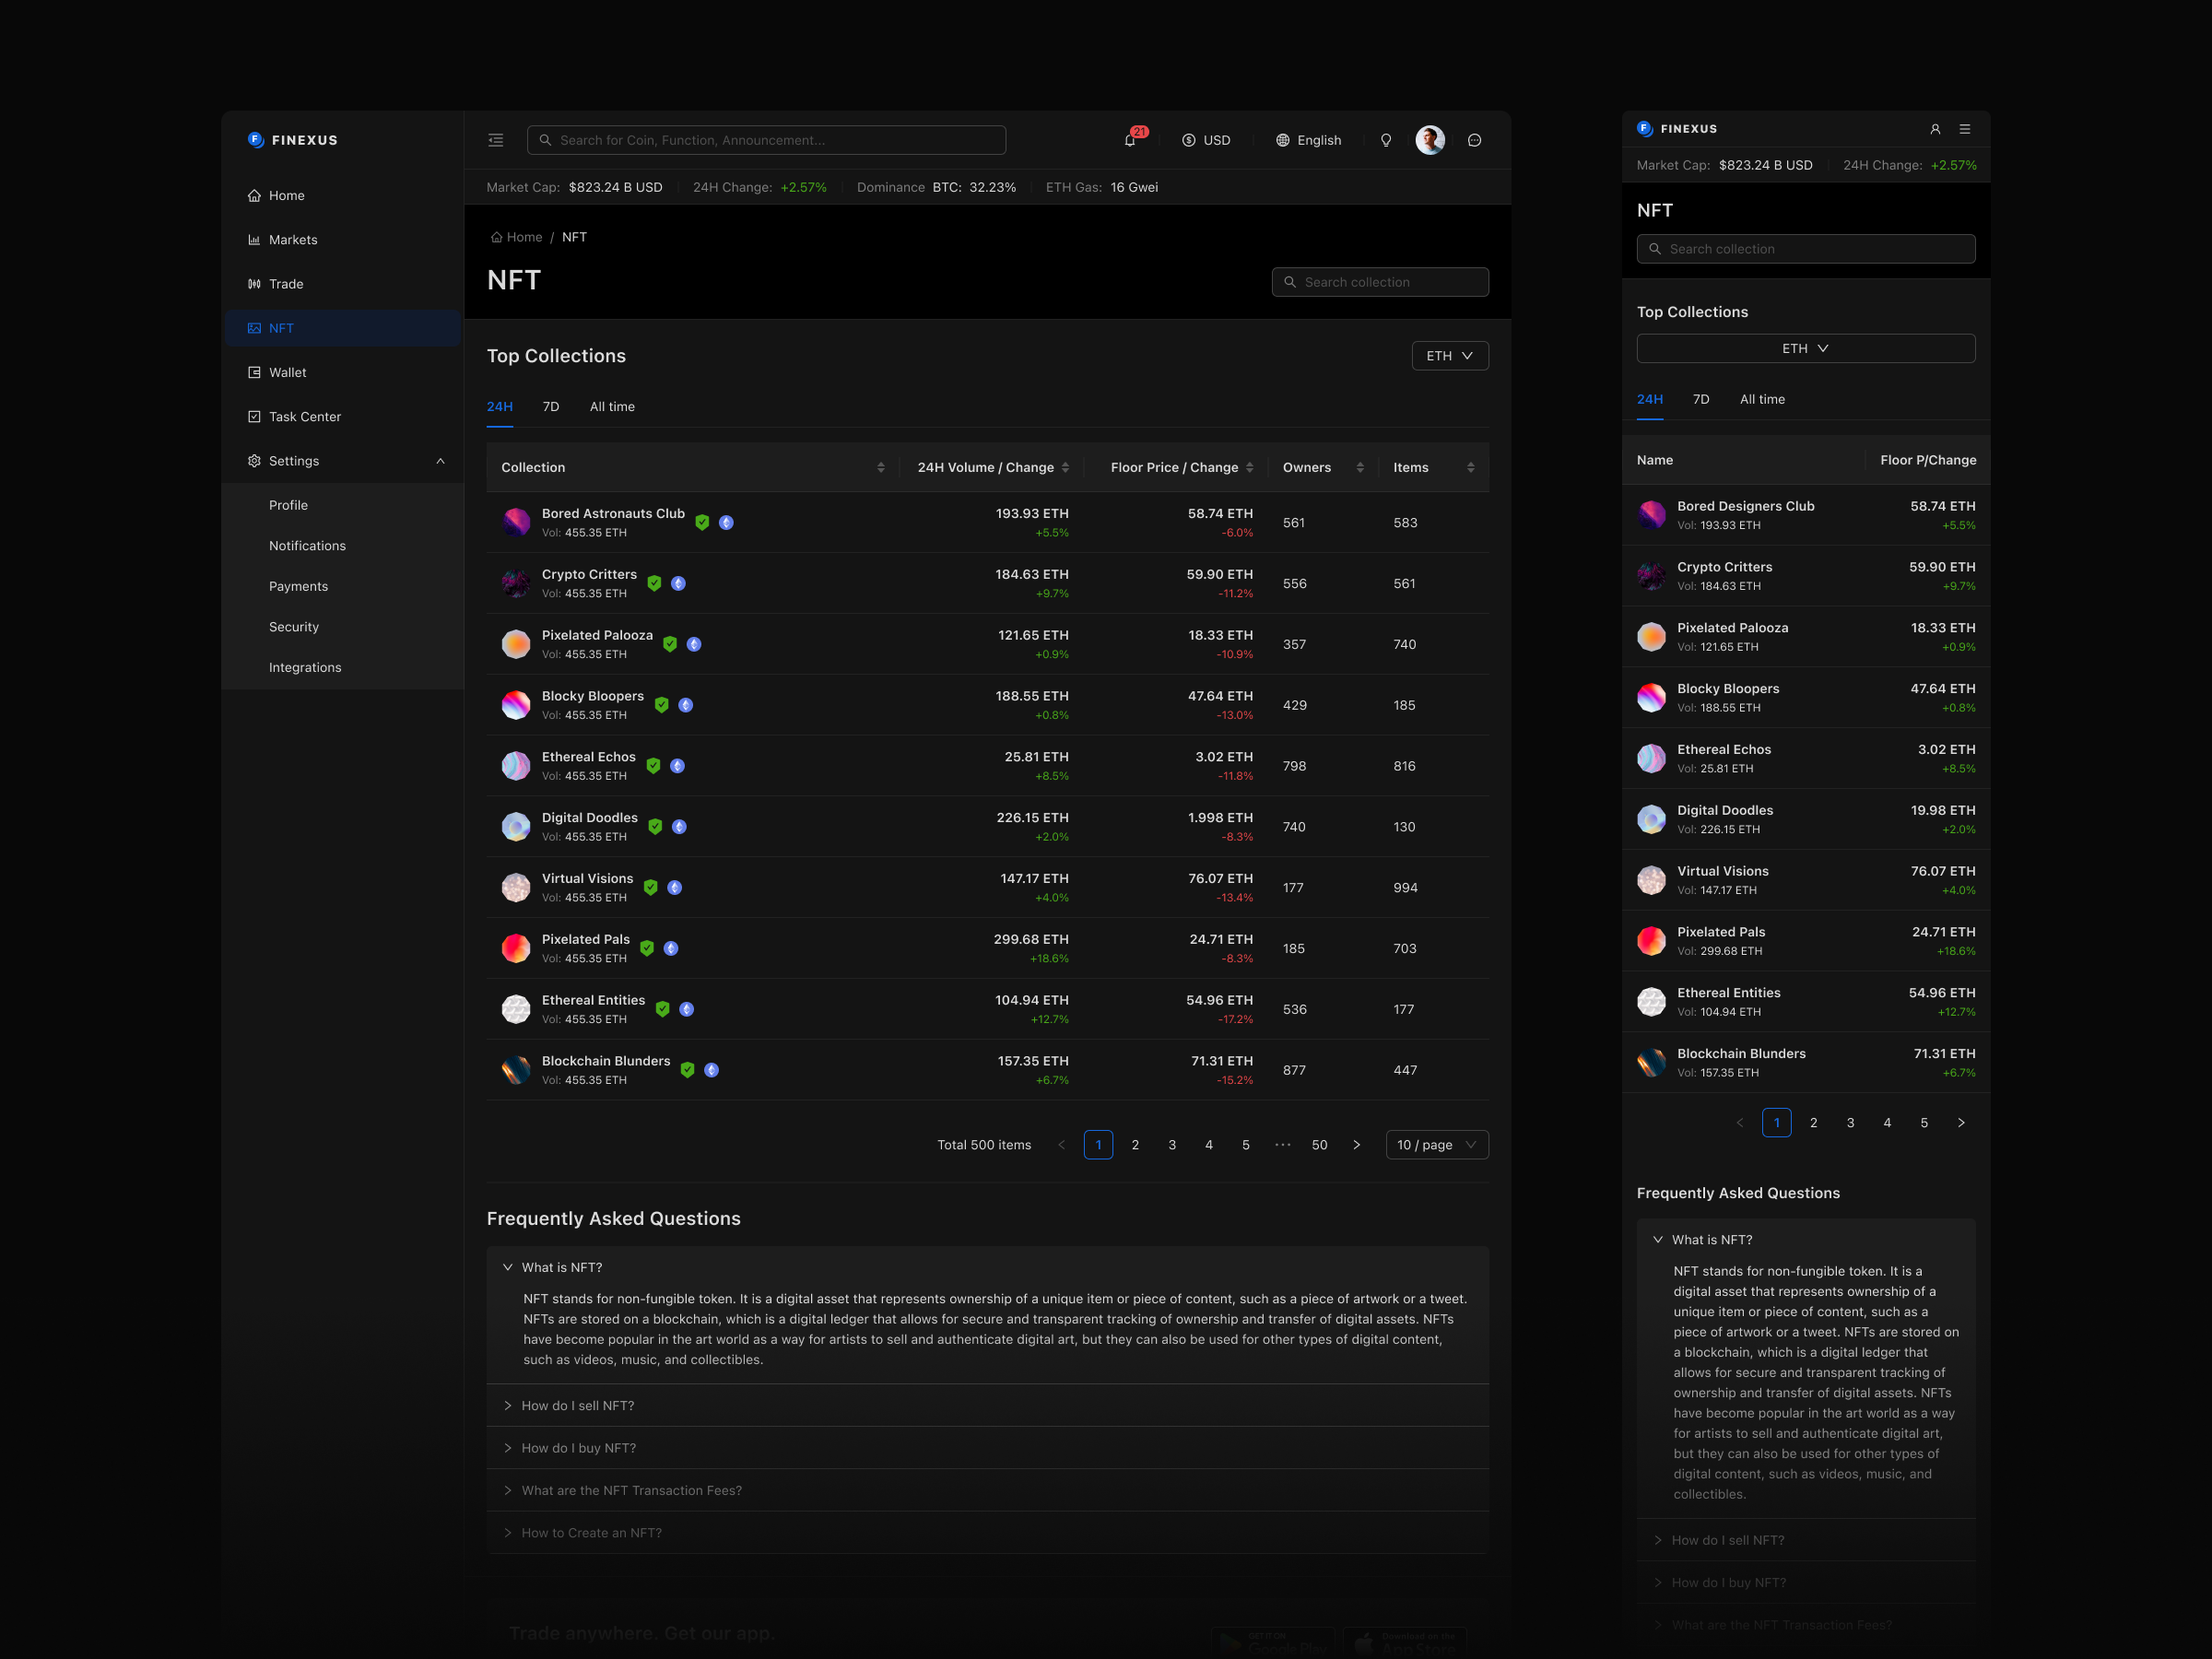Sort by 24H Volume / Change column
The image size is (2212, 1659).
coord(1065,467)
